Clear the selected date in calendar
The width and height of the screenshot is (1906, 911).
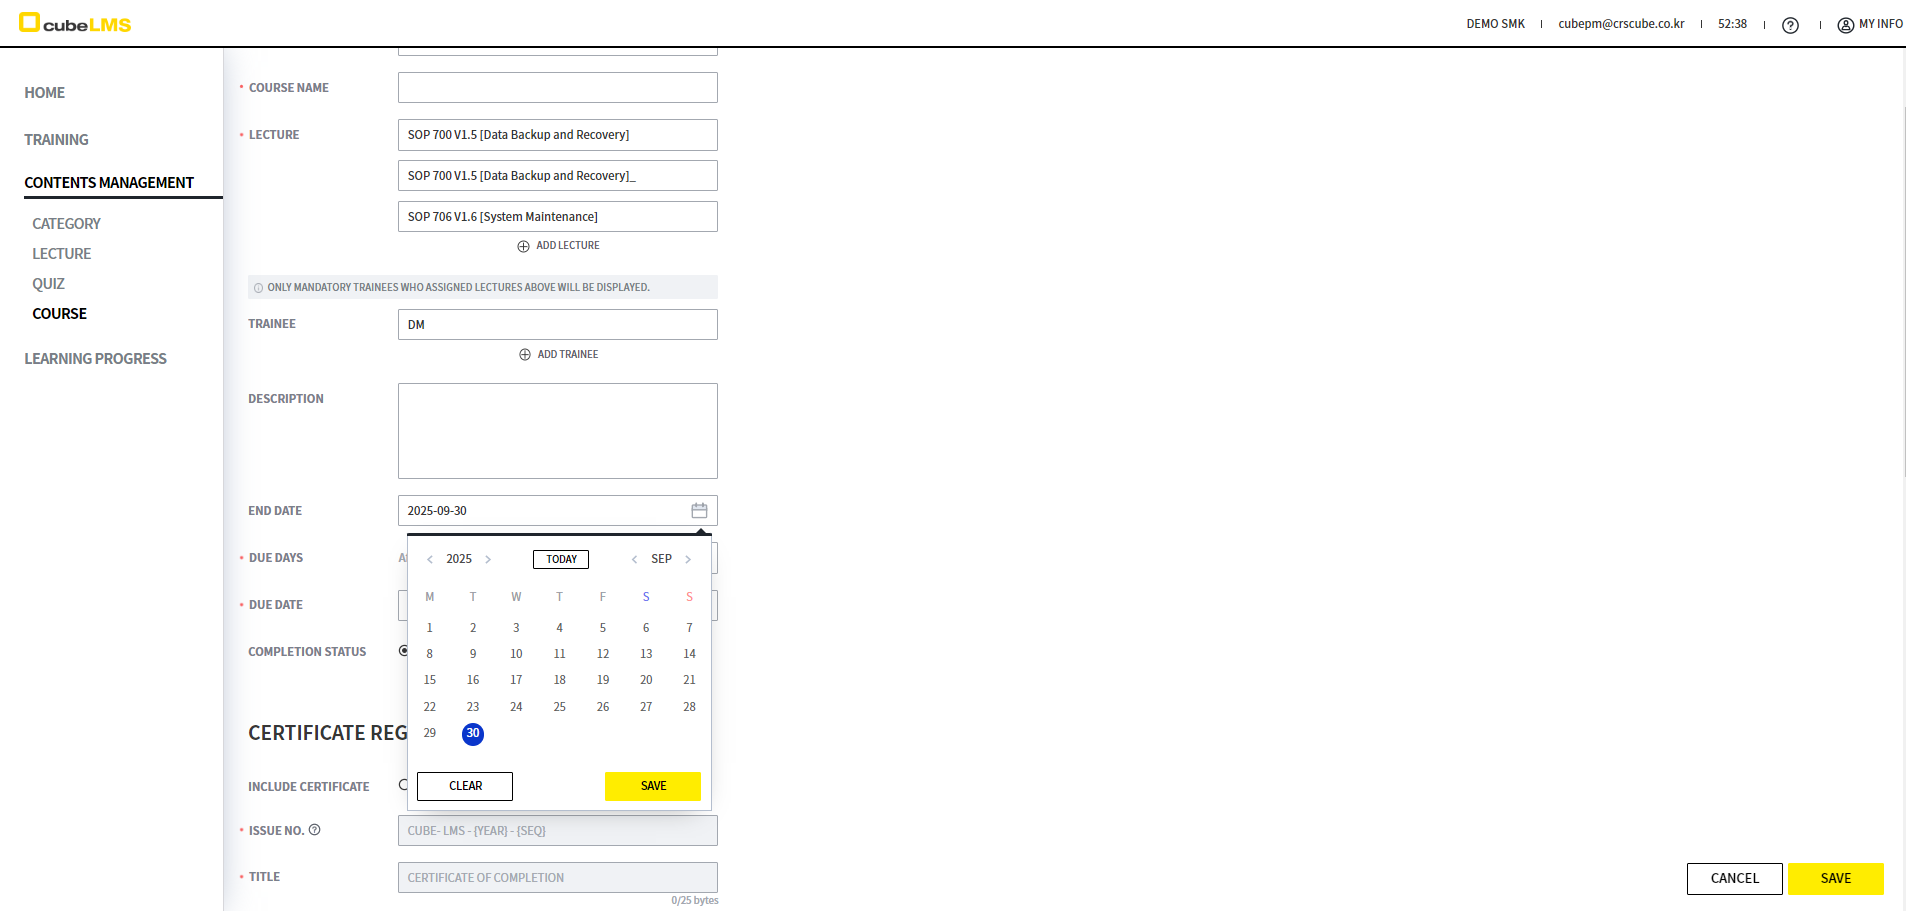tap(465, 786)
